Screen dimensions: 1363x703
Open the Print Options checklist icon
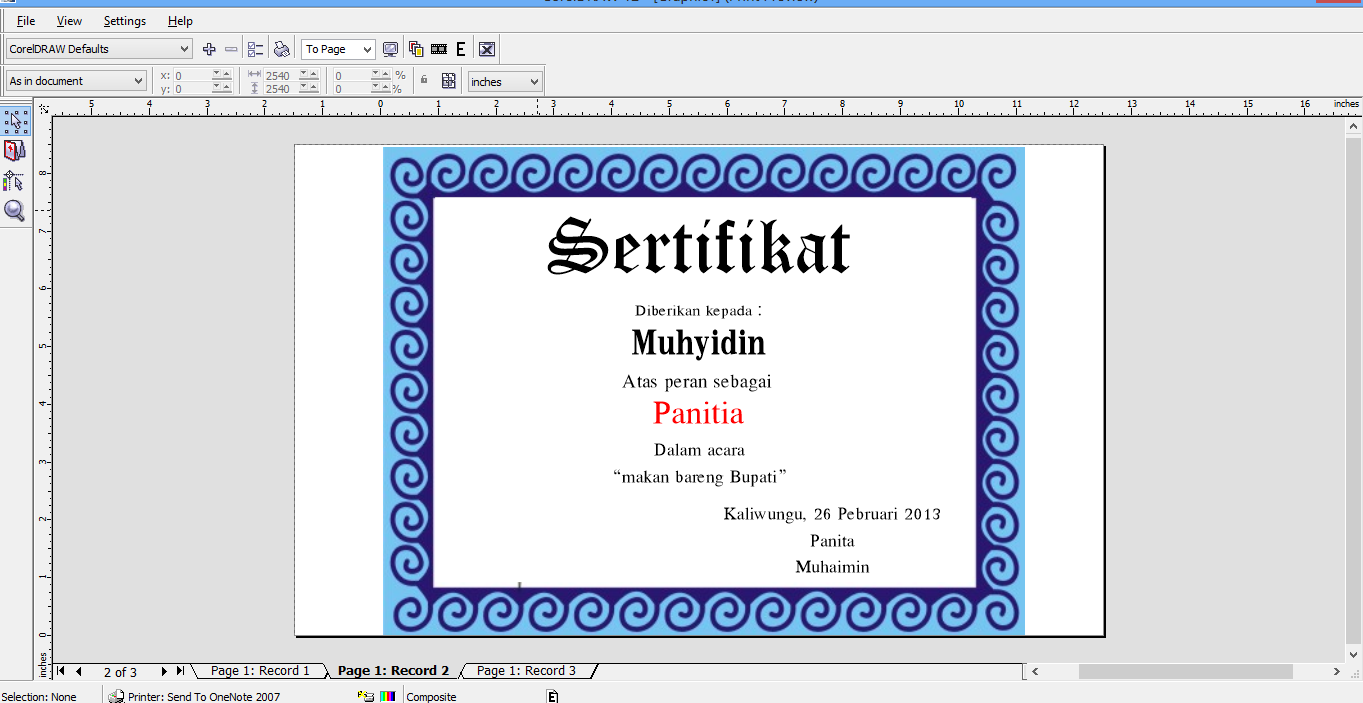[x=255, y=49]
